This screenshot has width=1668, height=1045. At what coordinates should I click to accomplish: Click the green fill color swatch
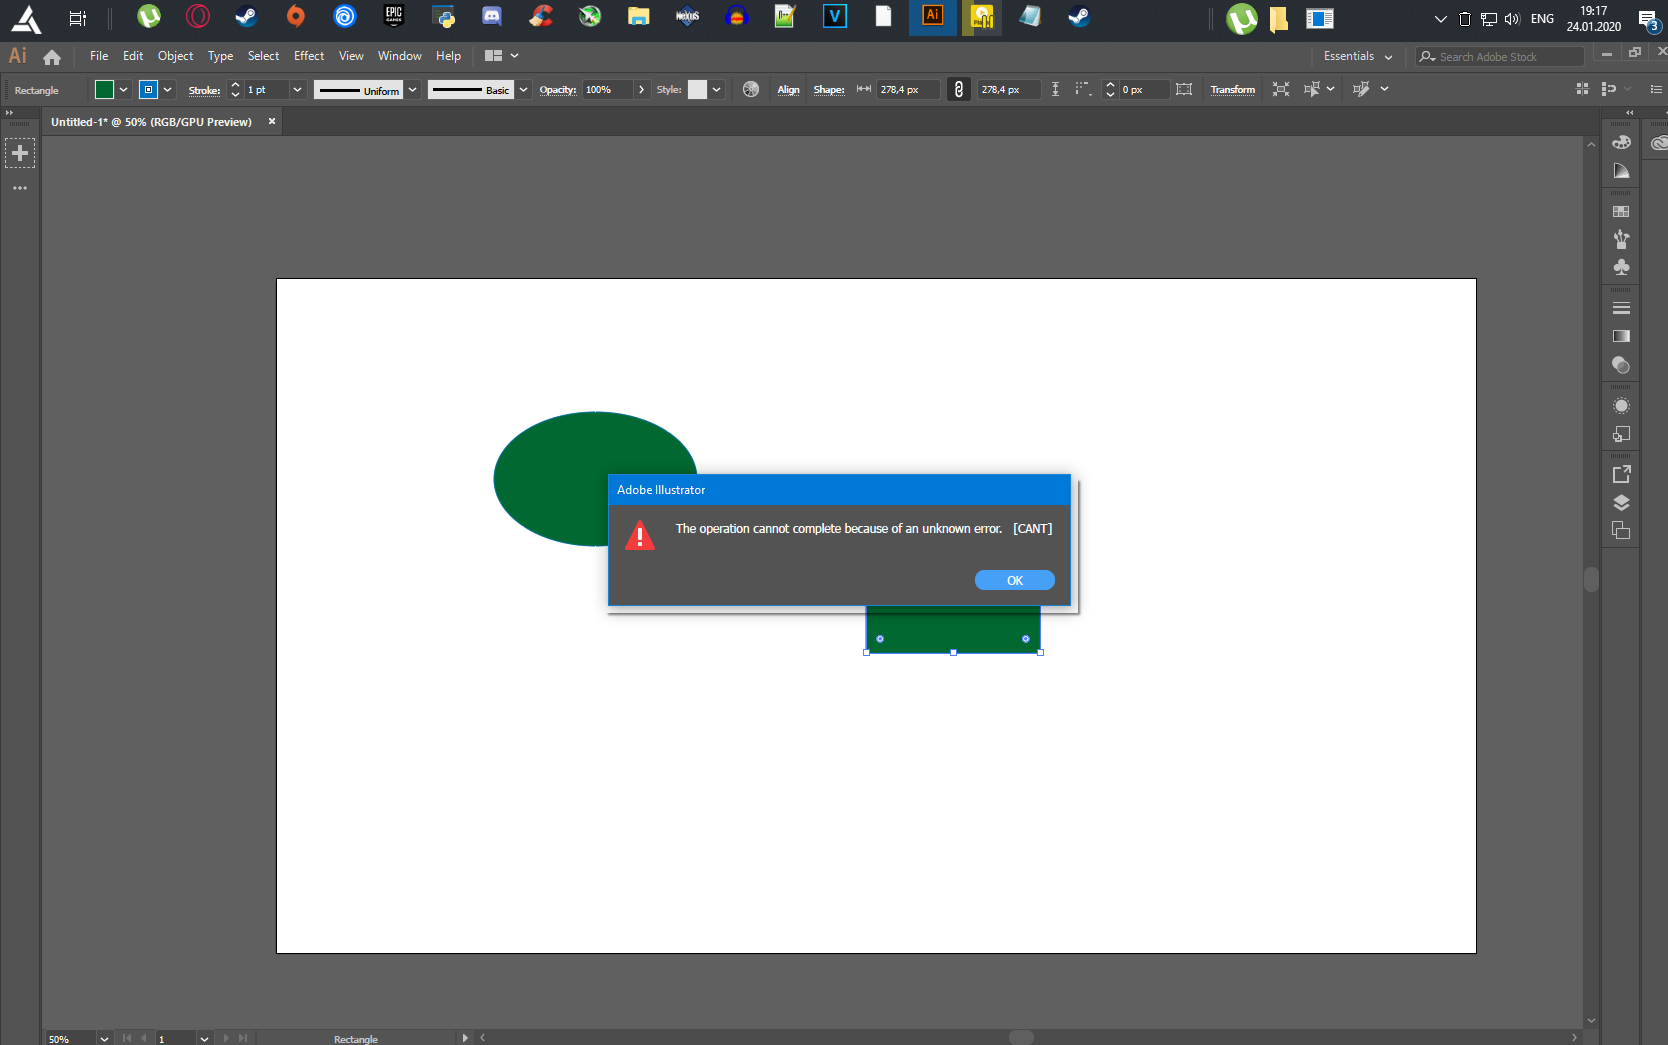tap(104, 89)
